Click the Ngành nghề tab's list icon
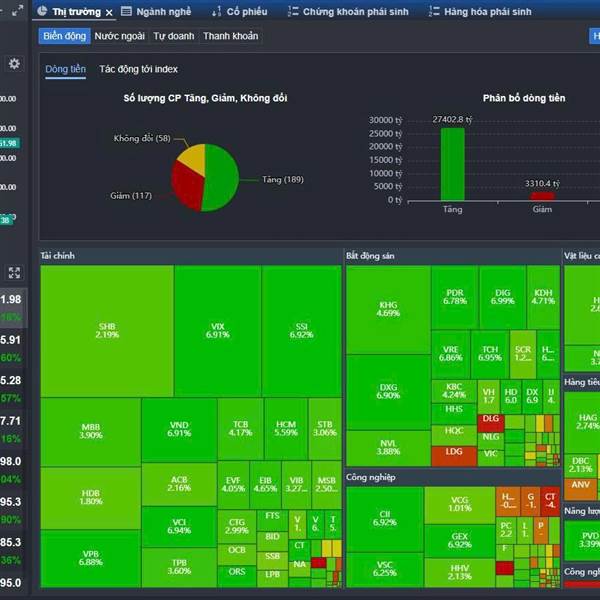Screen dimensions: 600x600 click(126, 11)
